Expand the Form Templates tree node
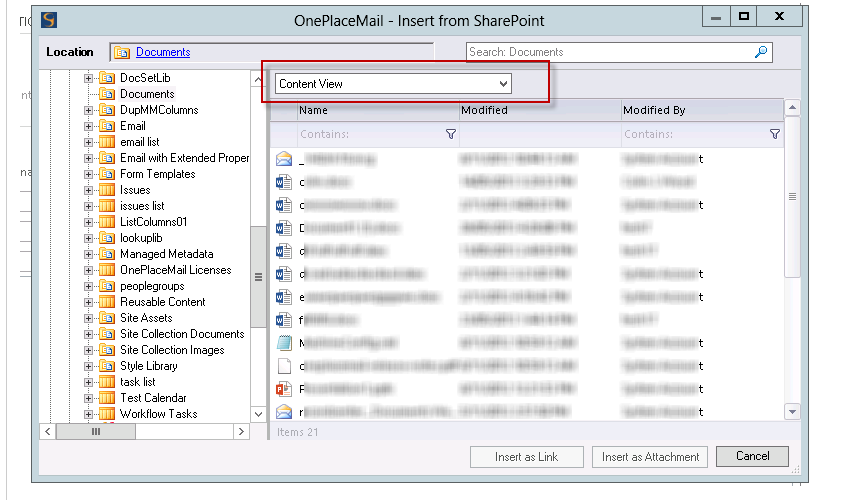This screenshot has width=850, height=500. [88, 174]
